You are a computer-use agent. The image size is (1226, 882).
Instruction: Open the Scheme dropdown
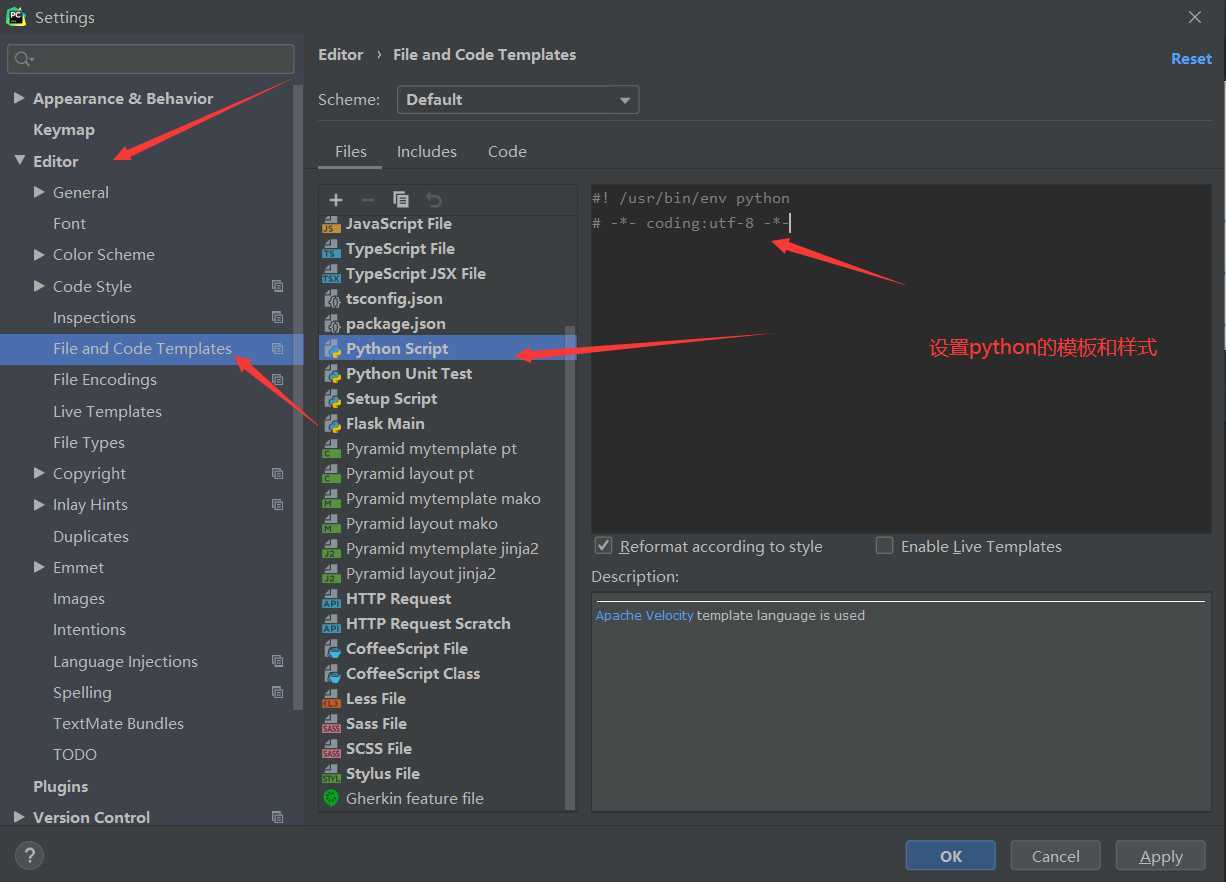518,99
